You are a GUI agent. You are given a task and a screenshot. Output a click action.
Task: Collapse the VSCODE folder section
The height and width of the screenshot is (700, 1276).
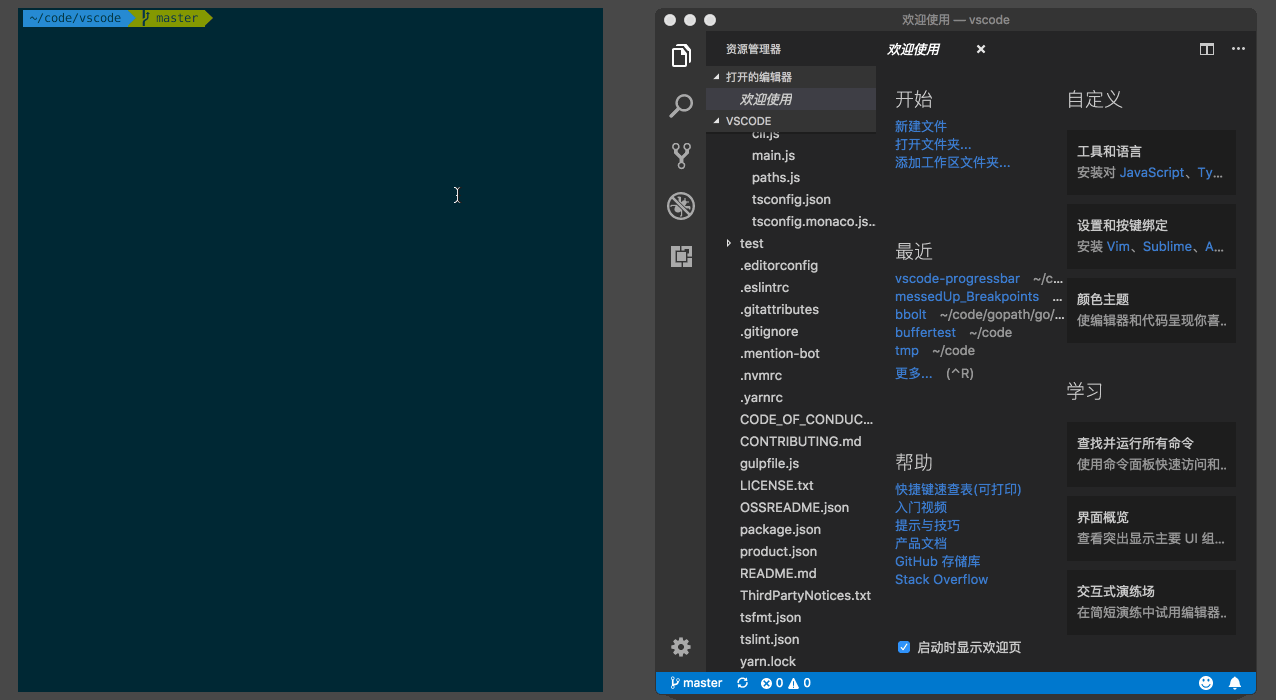(x=716, y=121)
